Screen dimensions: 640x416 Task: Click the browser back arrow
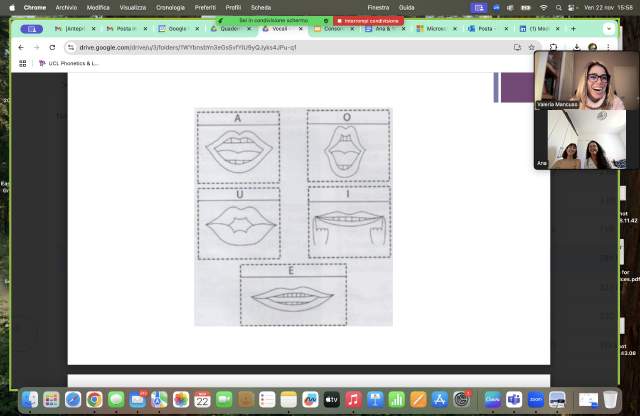tap(21, 47)
